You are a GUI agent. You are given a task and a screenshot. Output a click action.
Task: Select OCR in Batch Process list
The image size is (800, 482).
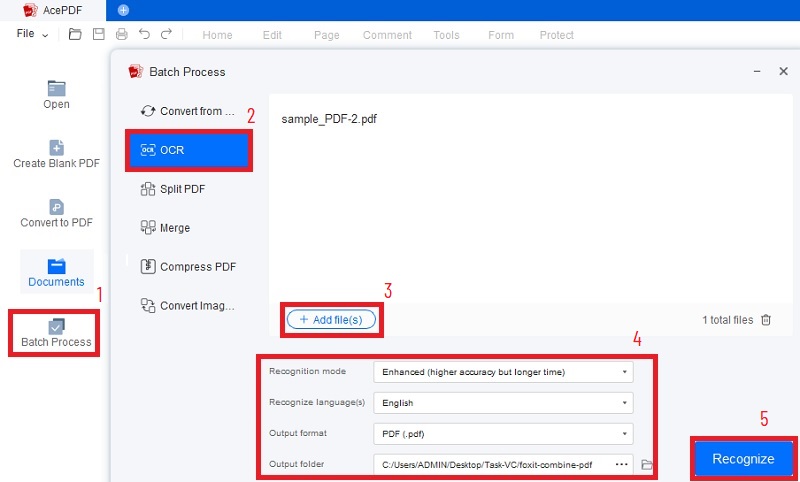tap(188, 150)
